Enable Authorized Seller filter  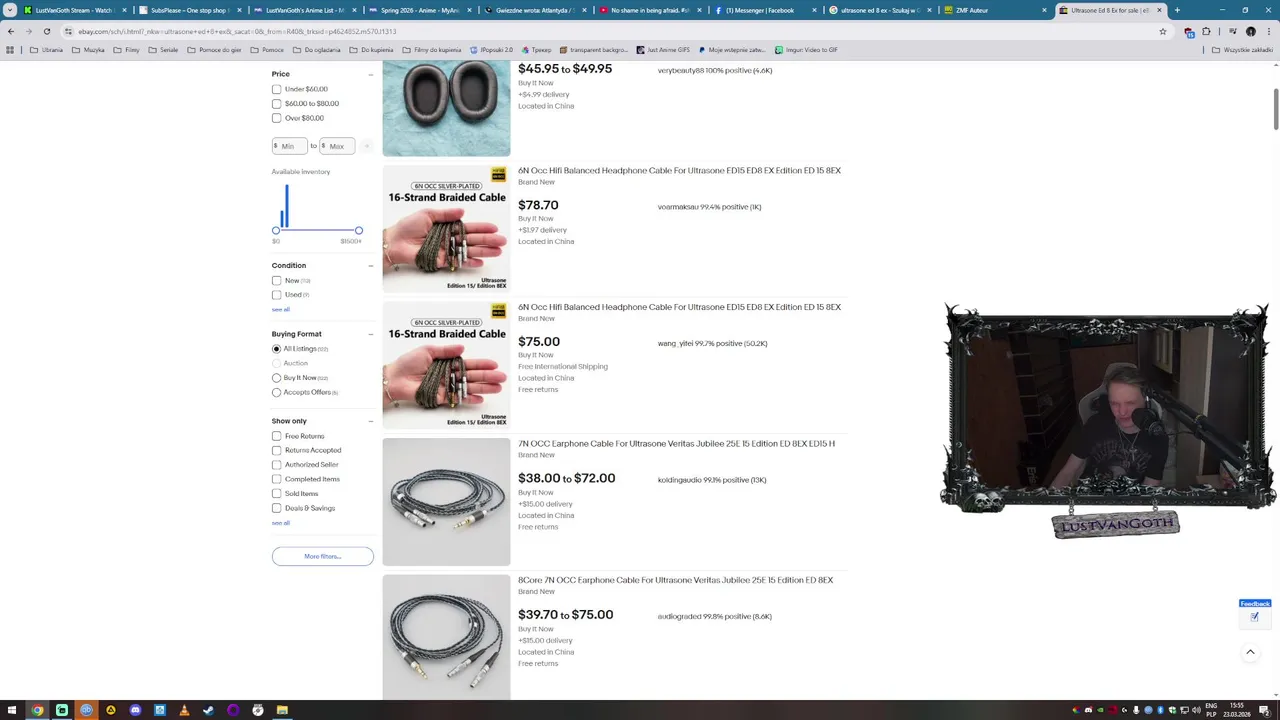(277, 465)
